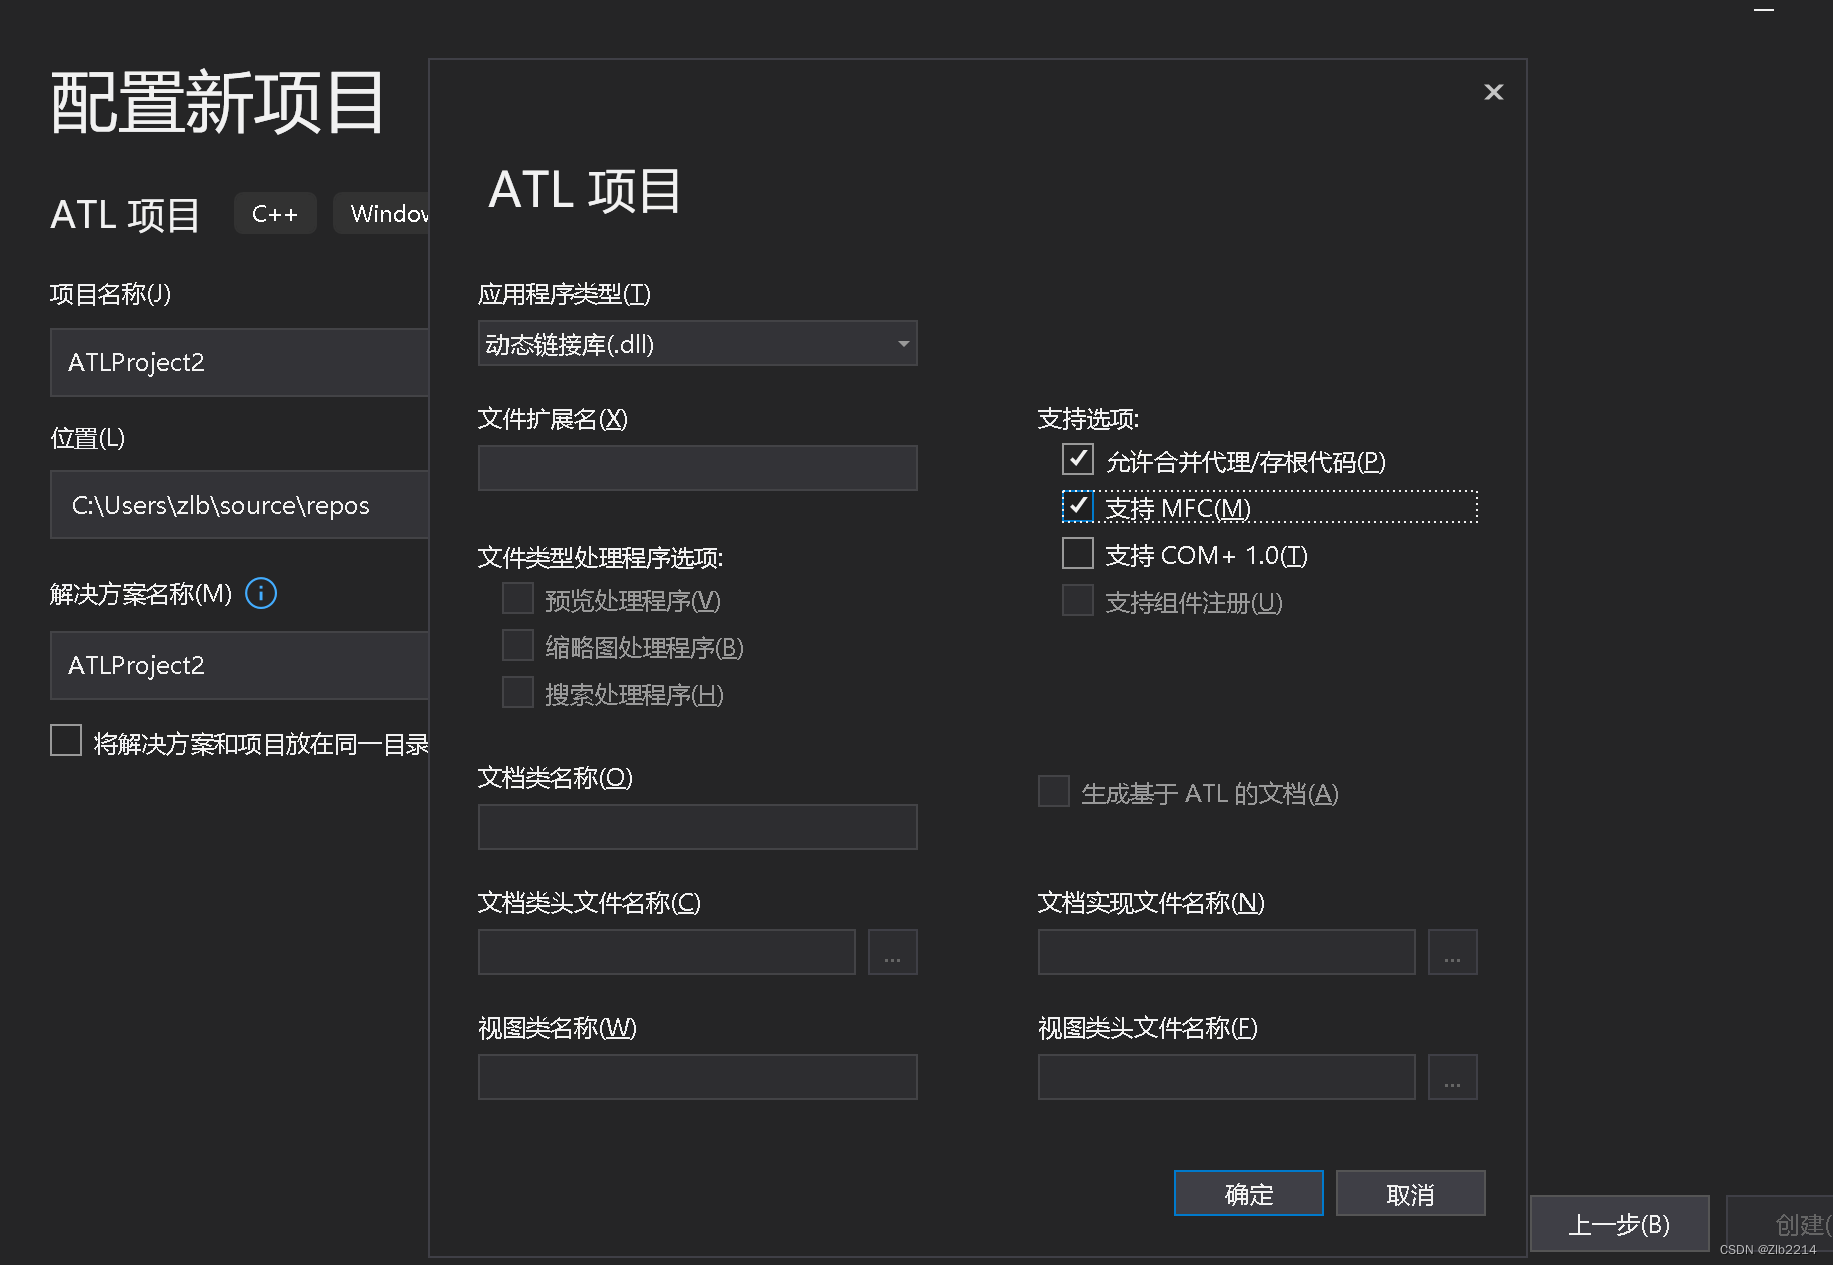This screenshot has height=1265, width=1833.
Task: Click the Windows tag in background window
Action: click(x=382, y=213)
